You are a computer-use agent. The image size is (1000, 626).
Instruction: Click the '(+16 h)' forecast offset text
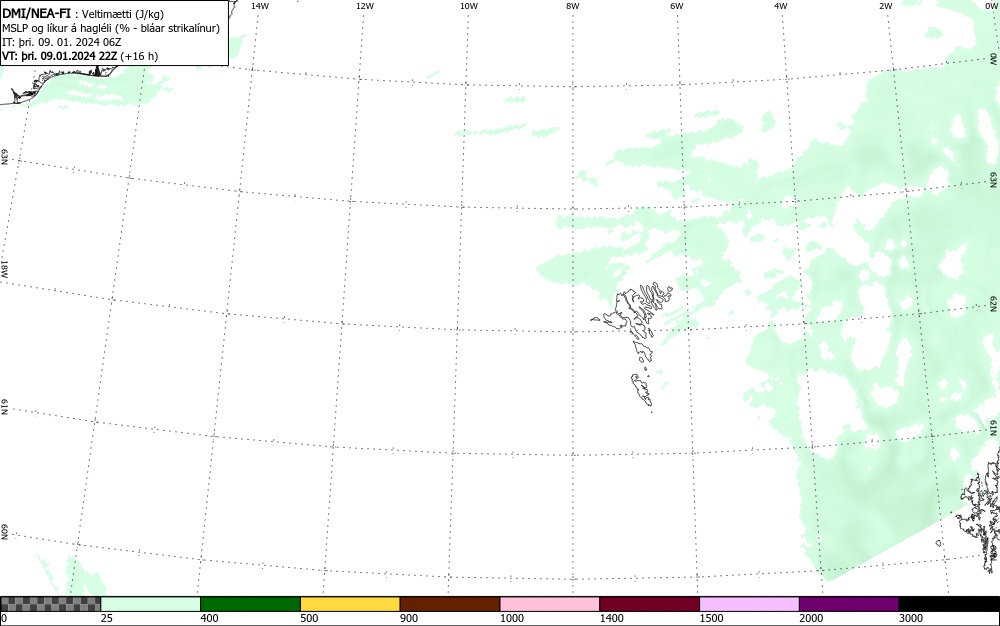pos(138,56)
